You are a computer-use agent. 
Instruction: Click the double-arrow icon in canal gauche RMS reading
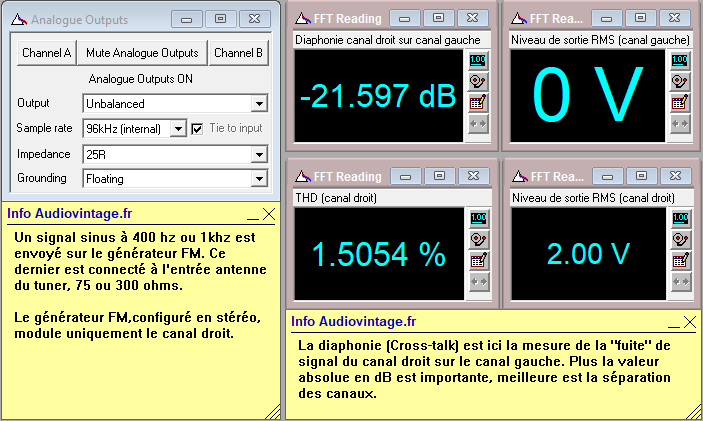pyautogui.click(x=680, y=124)
